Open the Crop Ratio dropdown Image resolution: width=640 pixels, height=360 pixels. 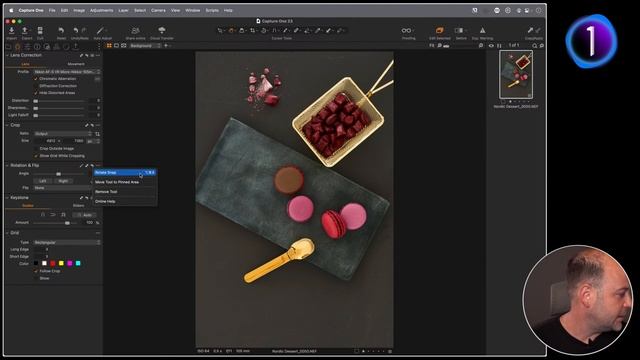click(63, 134)
